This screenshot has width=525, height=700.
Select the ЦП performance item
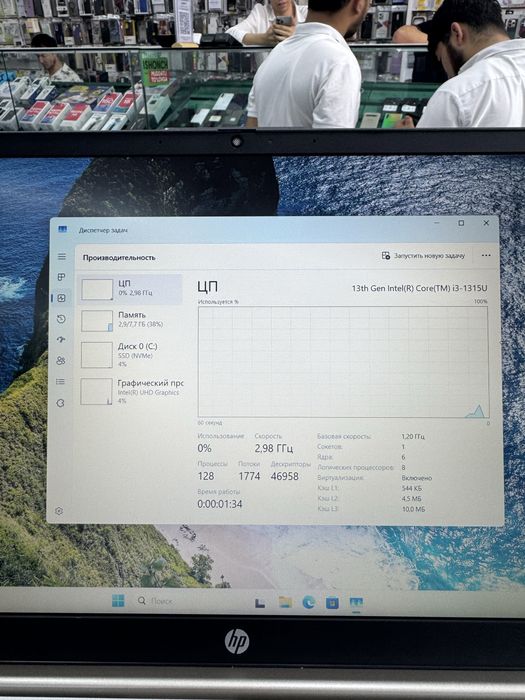click(x=130, y=289)
